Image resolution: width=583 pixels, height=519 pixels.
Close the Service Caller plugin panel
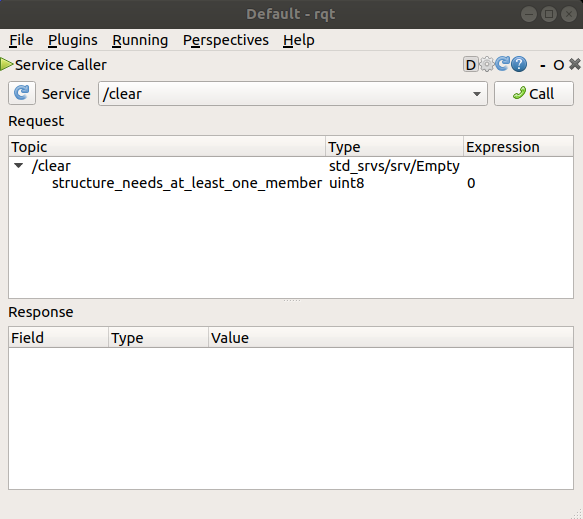coord(575,64)
